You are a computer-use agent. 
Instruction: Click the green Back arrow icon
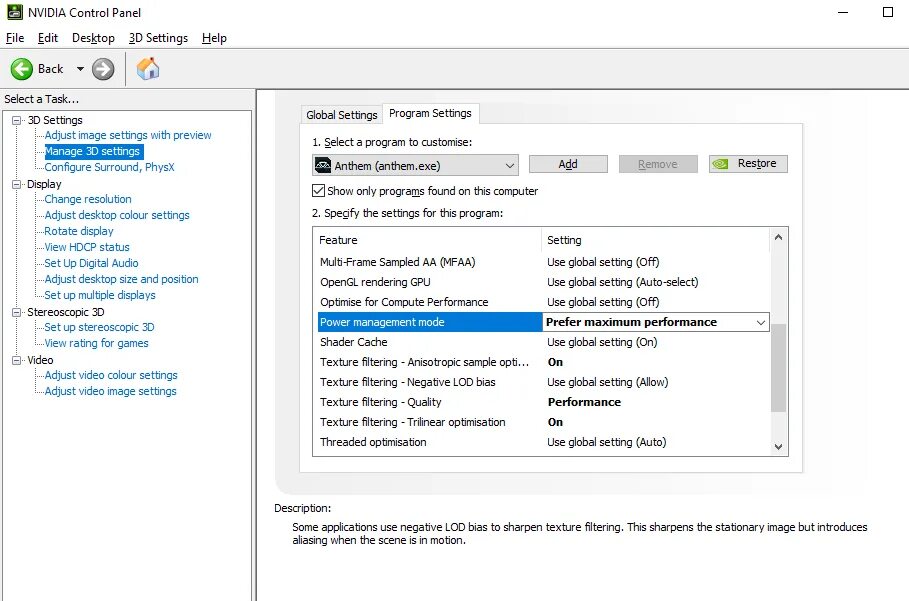click(21, 69)
